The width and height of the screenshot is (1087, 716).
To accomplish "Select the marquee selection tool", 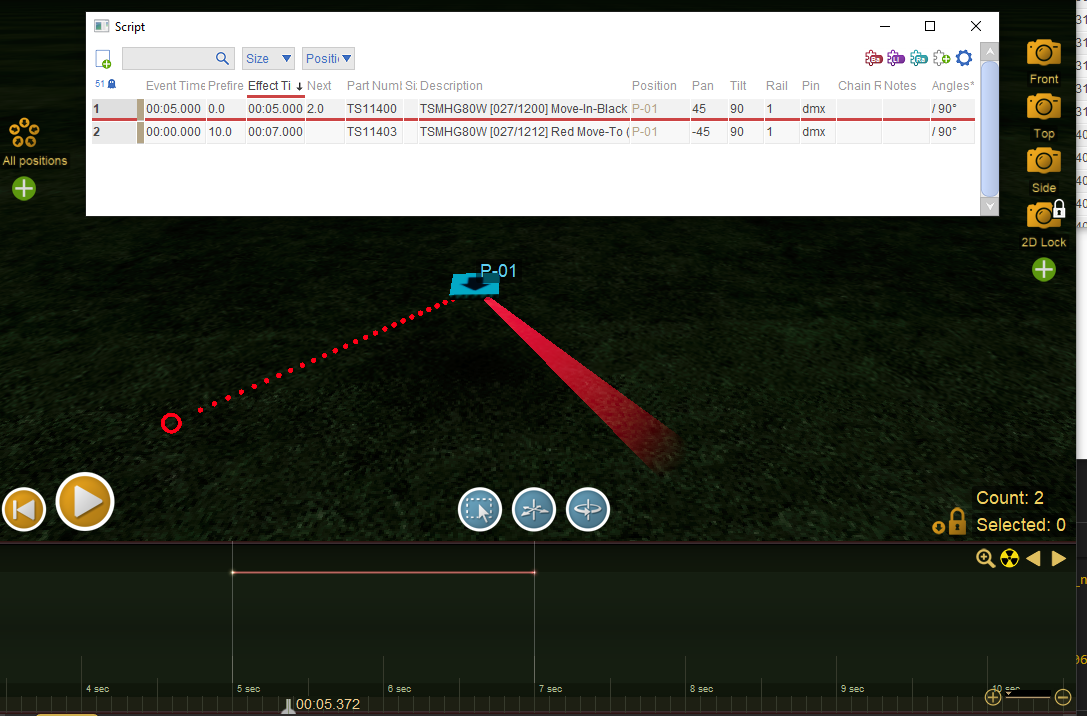I will tap(480, 510).
